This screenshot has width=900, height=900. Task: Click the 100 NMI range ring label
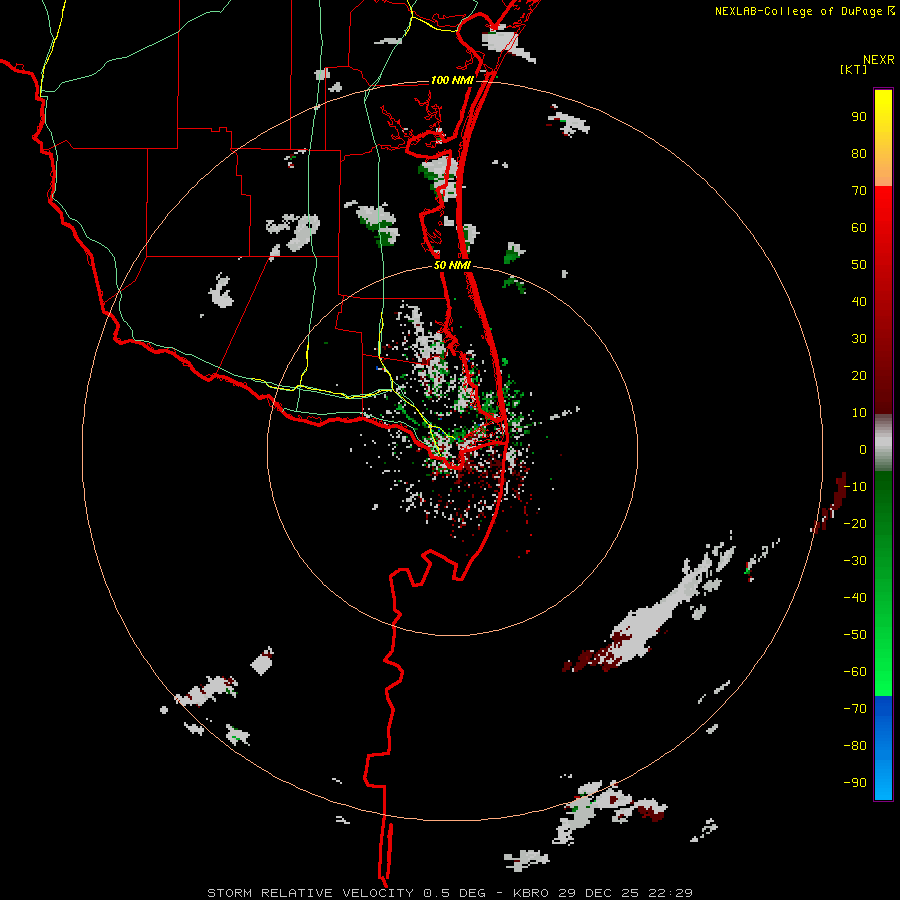coord(452,80)
